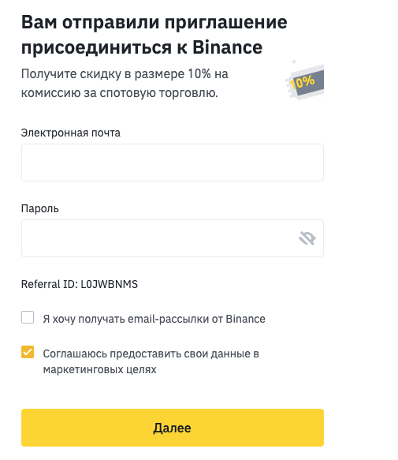Image resolution: width=398 pixels, height=460 pixels.
Task: Click the 10% discount coupon icon
Action: coord(305,80)
